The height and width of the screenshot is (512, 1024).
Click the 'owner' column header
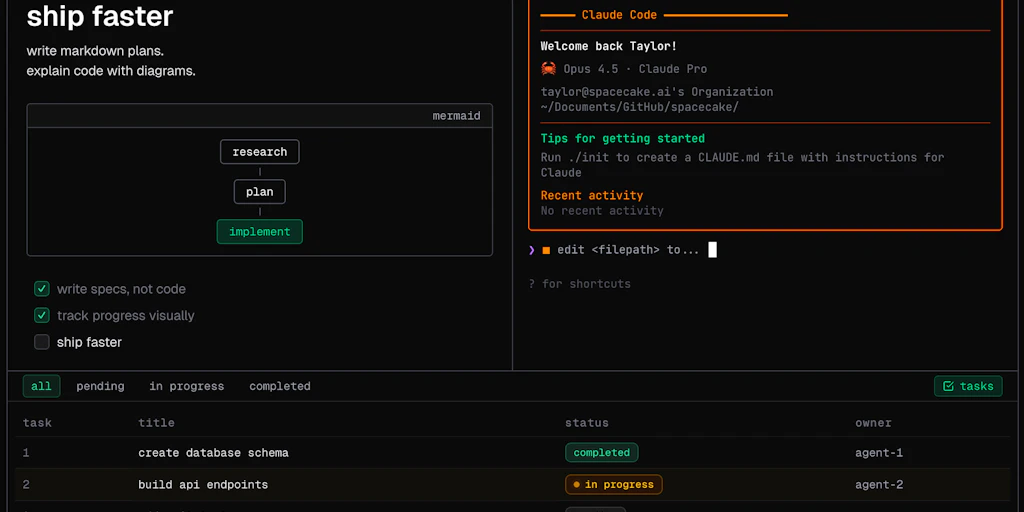[x=873, y=423]
